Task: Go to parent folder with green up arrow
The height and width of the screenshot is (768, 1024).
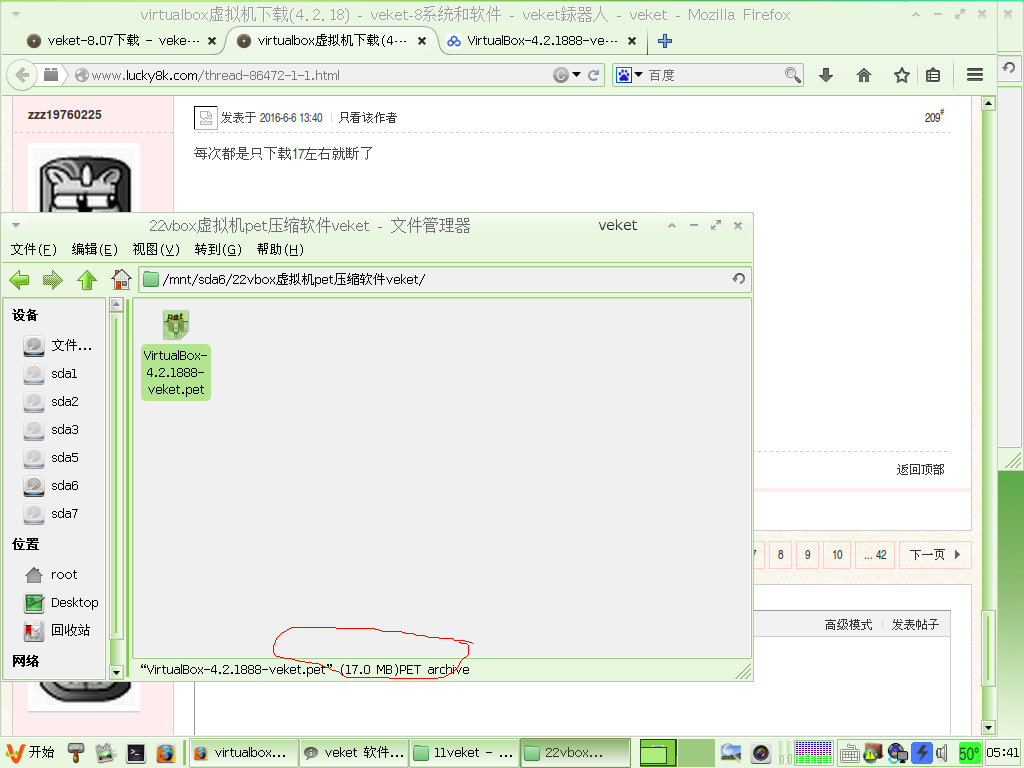Action: [x=87, y=280]
